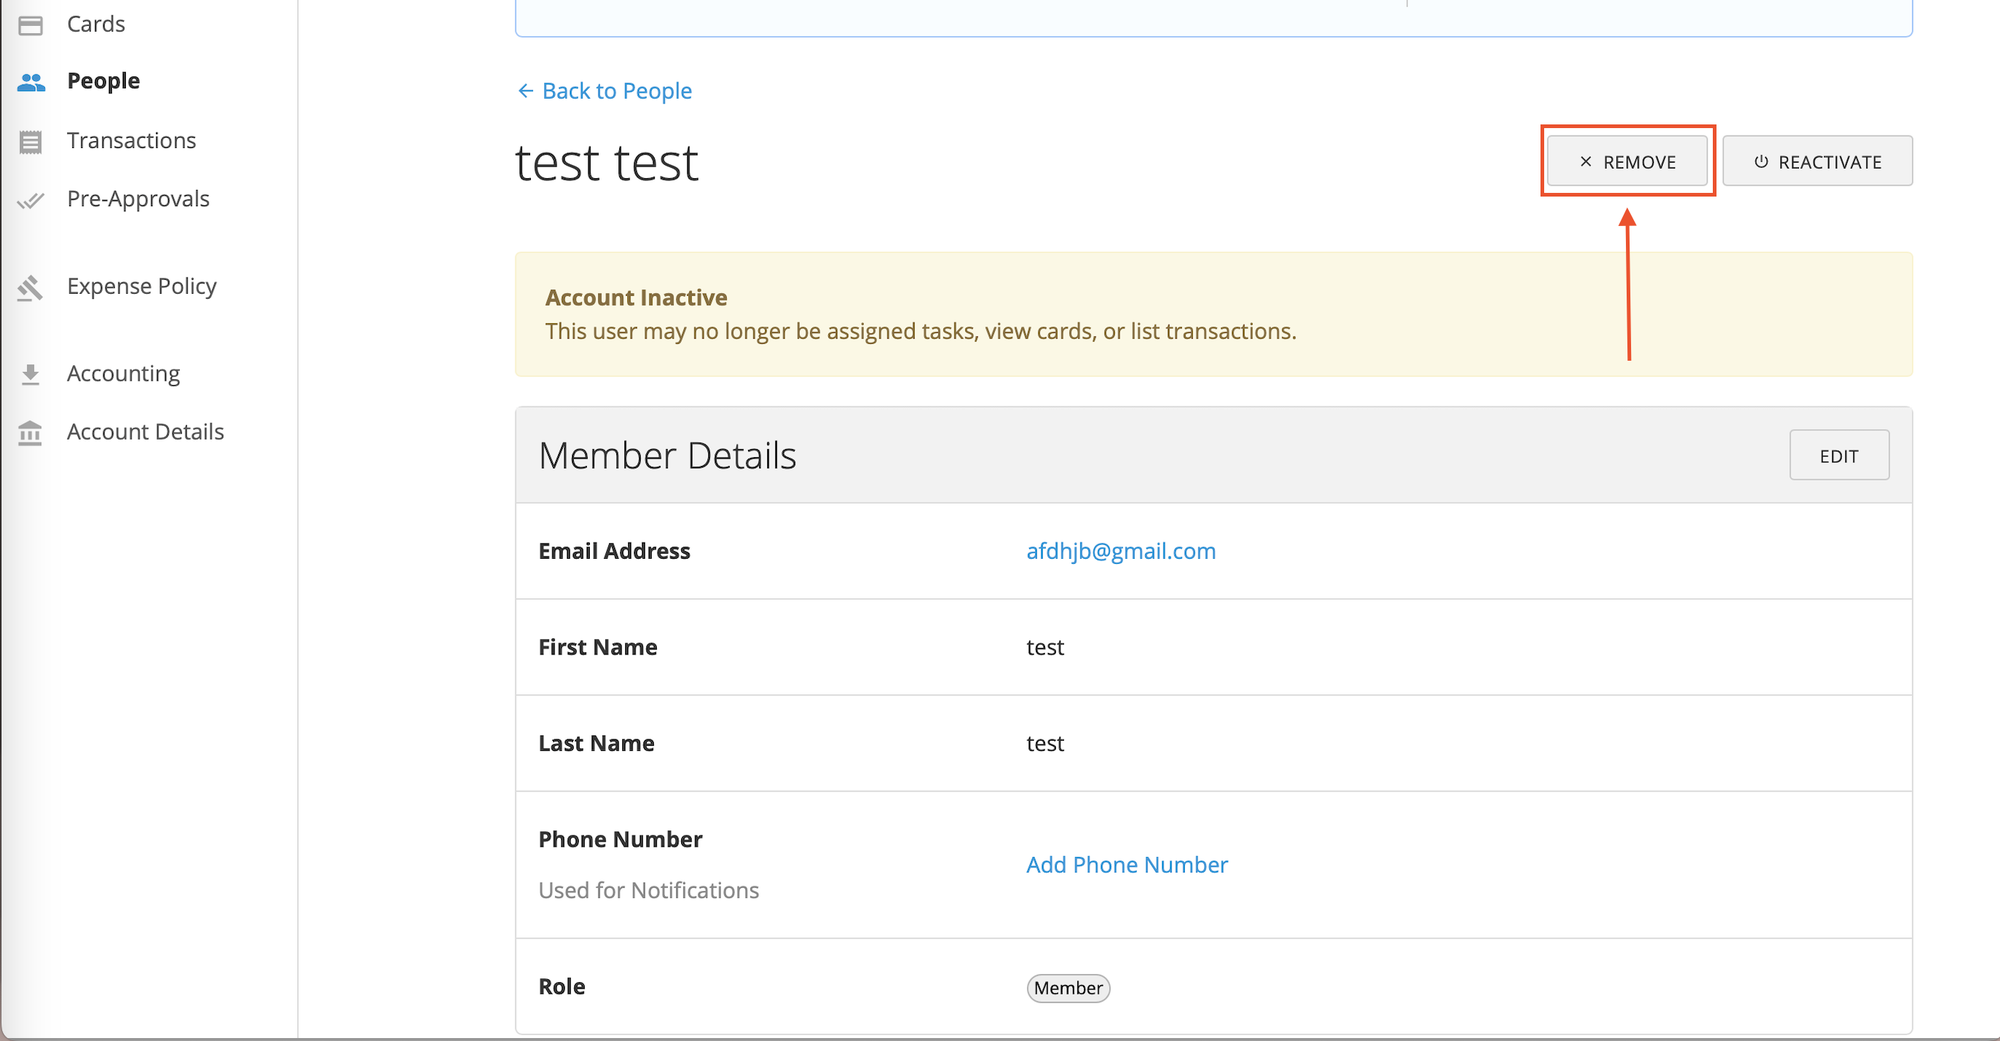Edit the Member Details section
The height and width of the screenshot is (1041, 2000).
(1838, 456)
